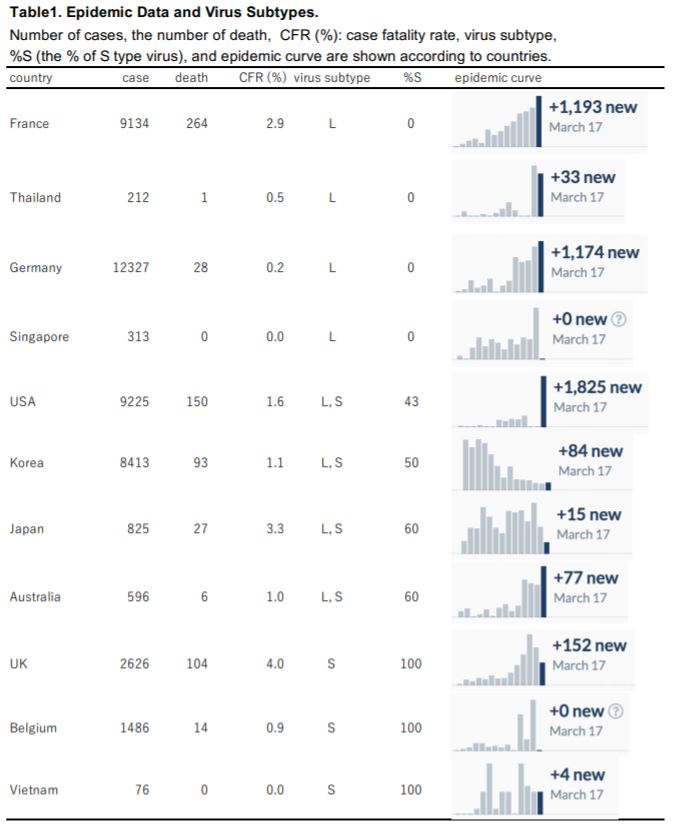
Task: Click the CFR (%) column header
Action: (263, 78)
